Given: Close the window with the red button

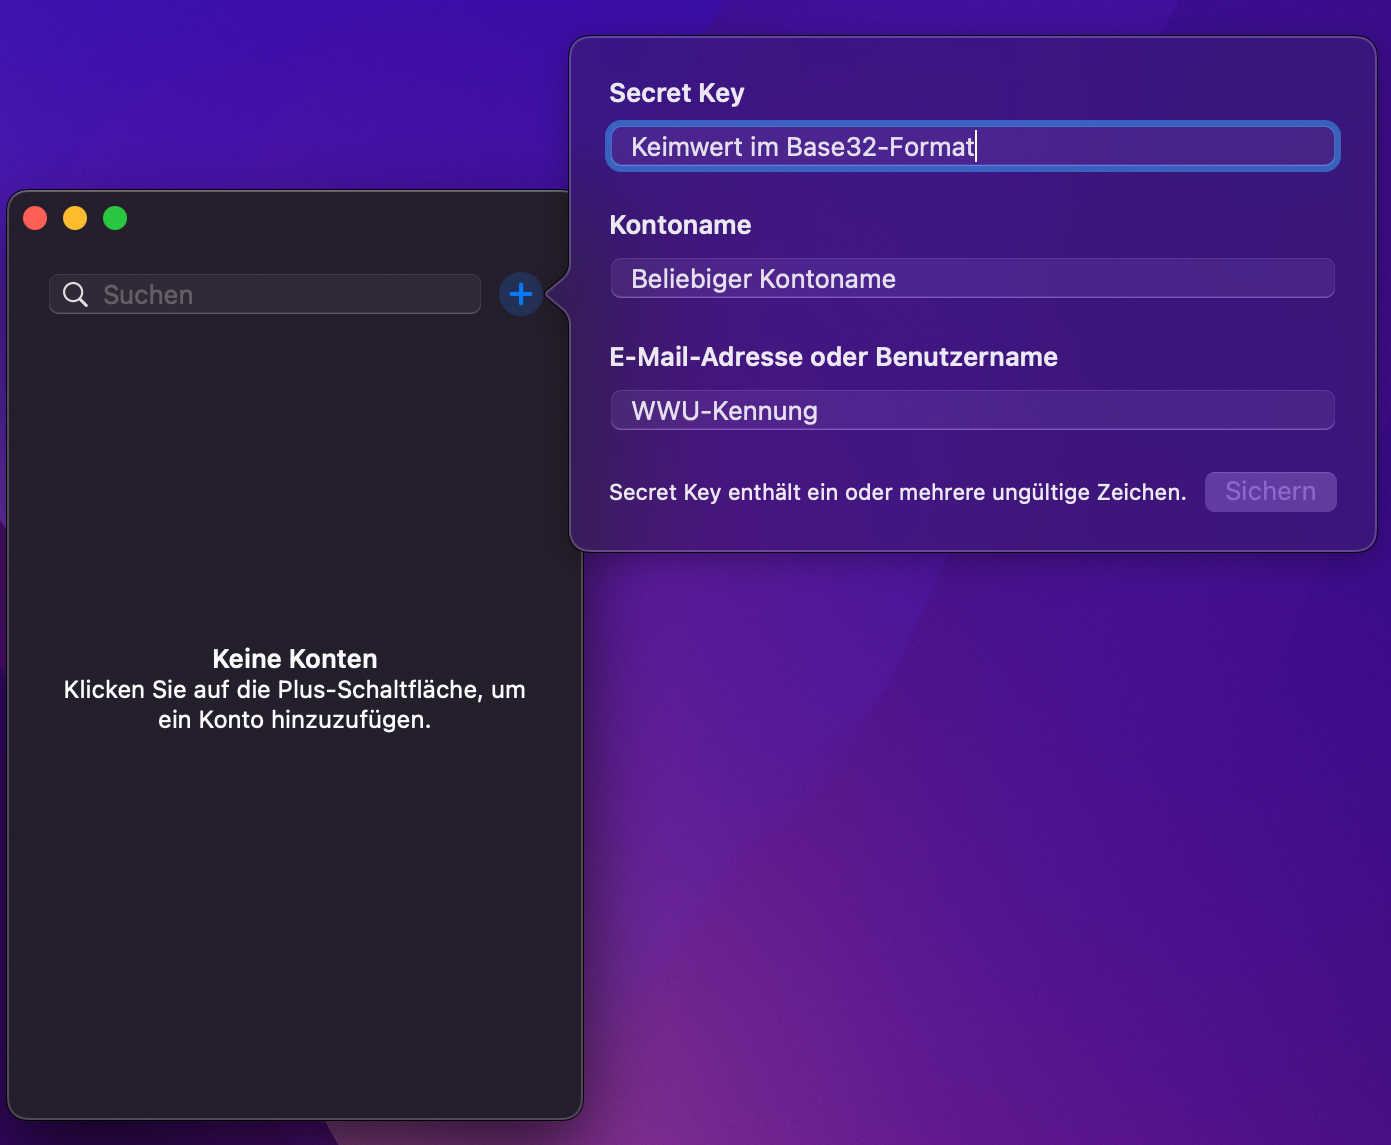Looking at the screenshot, I should click(x=35, y=218).
